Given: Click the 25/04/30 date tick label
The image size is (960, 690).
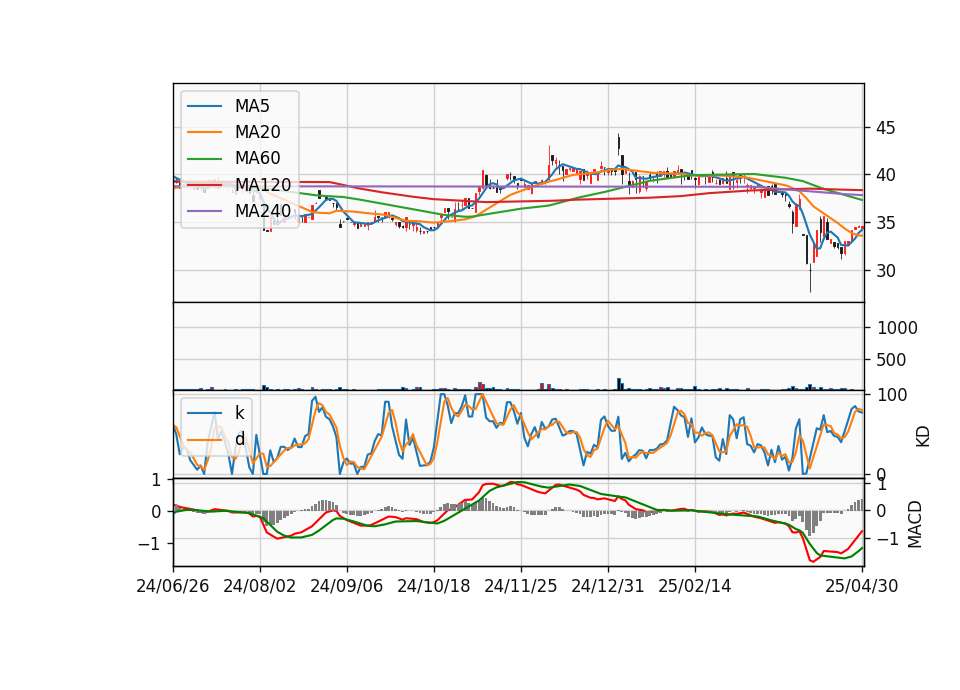Looking at the screenshot, I should pos(861,586).
